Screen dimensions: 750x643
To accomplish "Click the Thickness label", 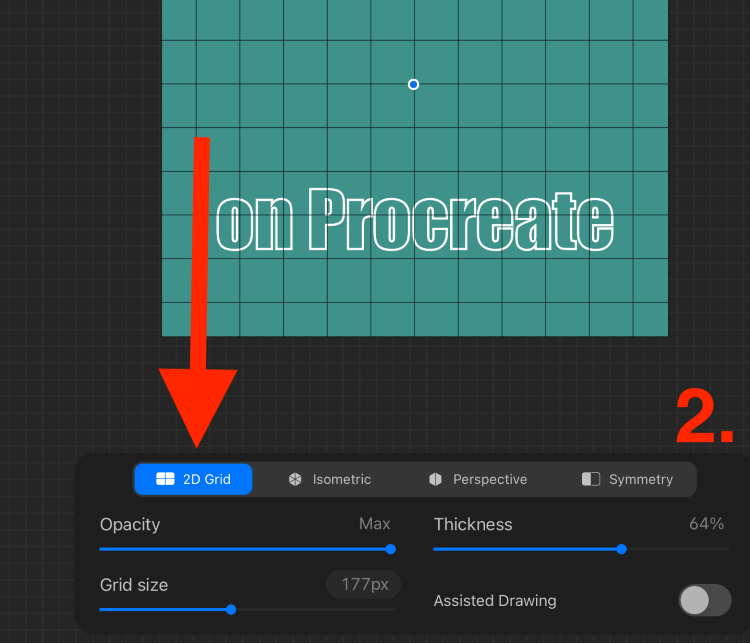I will click(x=473, y=524).
